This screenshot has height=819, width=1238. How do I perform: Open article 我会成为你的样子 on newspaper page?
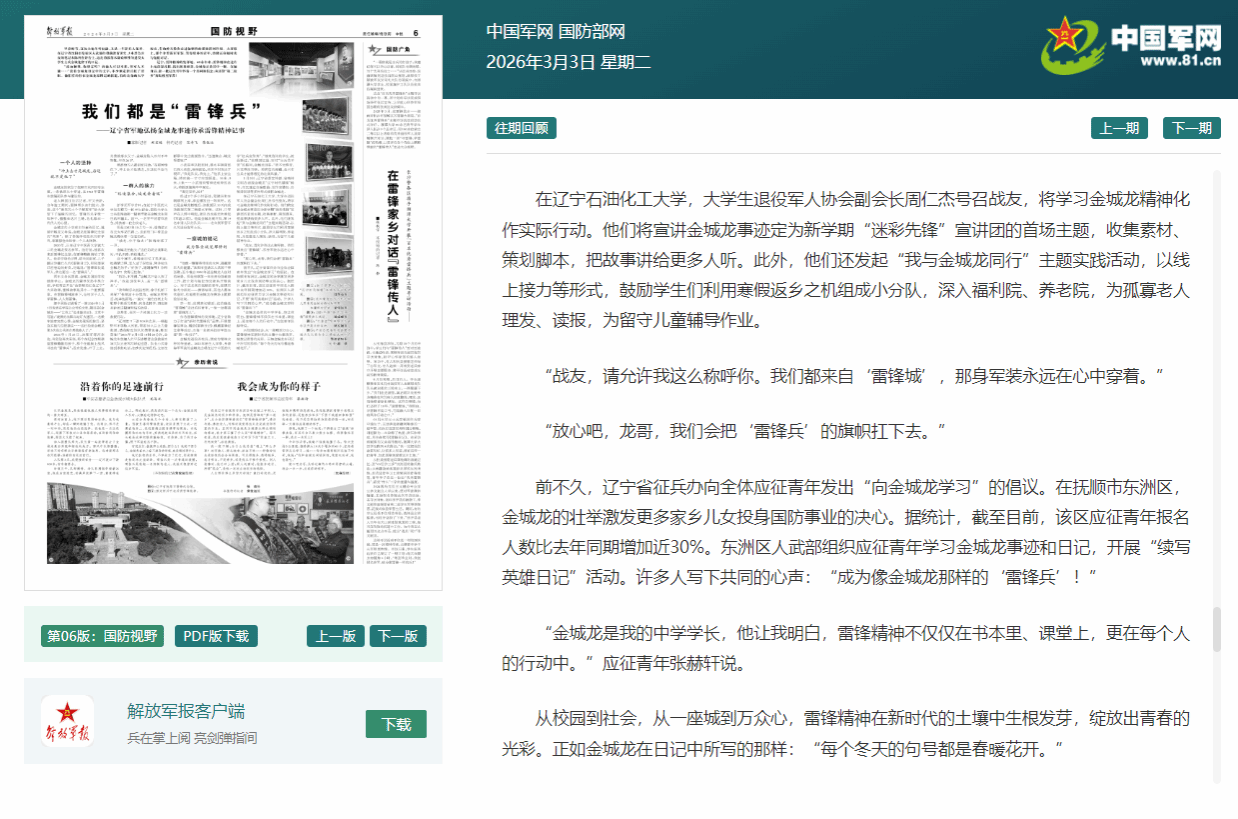click(x=277, y=385)
